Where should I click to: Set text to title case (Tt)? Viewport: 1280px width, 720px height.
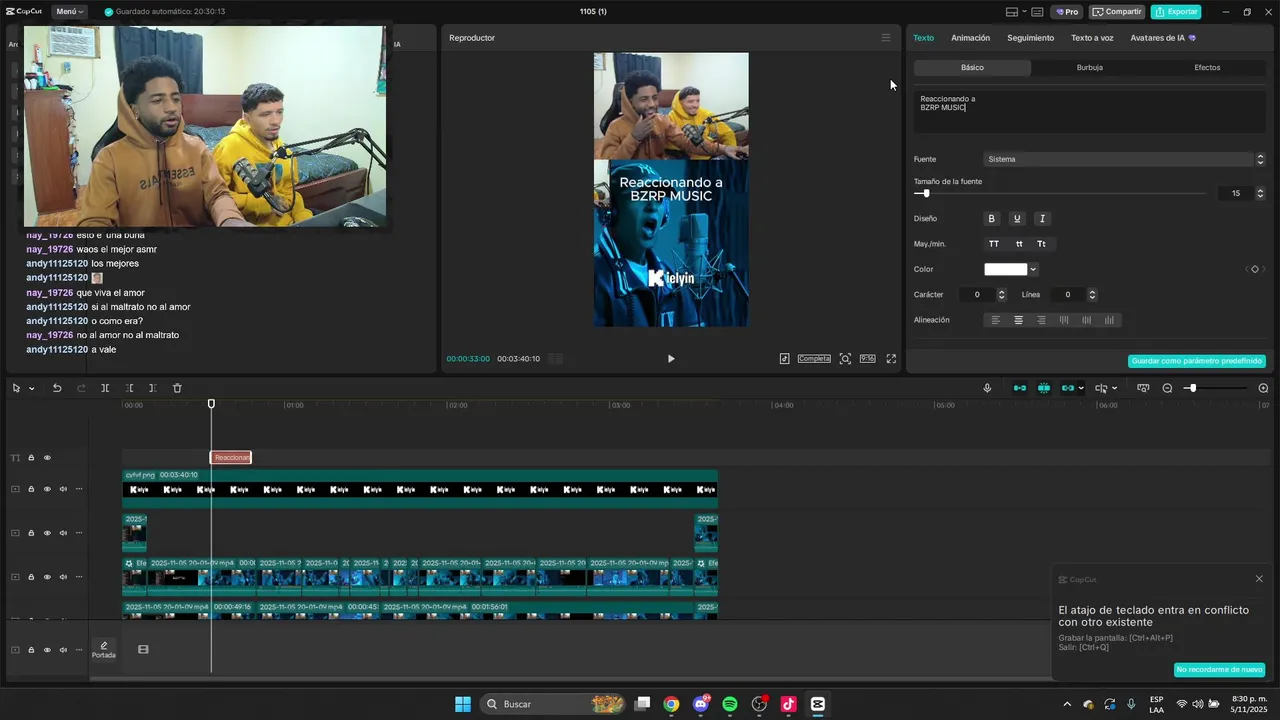pyautogui.click(x=1041, y=244)
